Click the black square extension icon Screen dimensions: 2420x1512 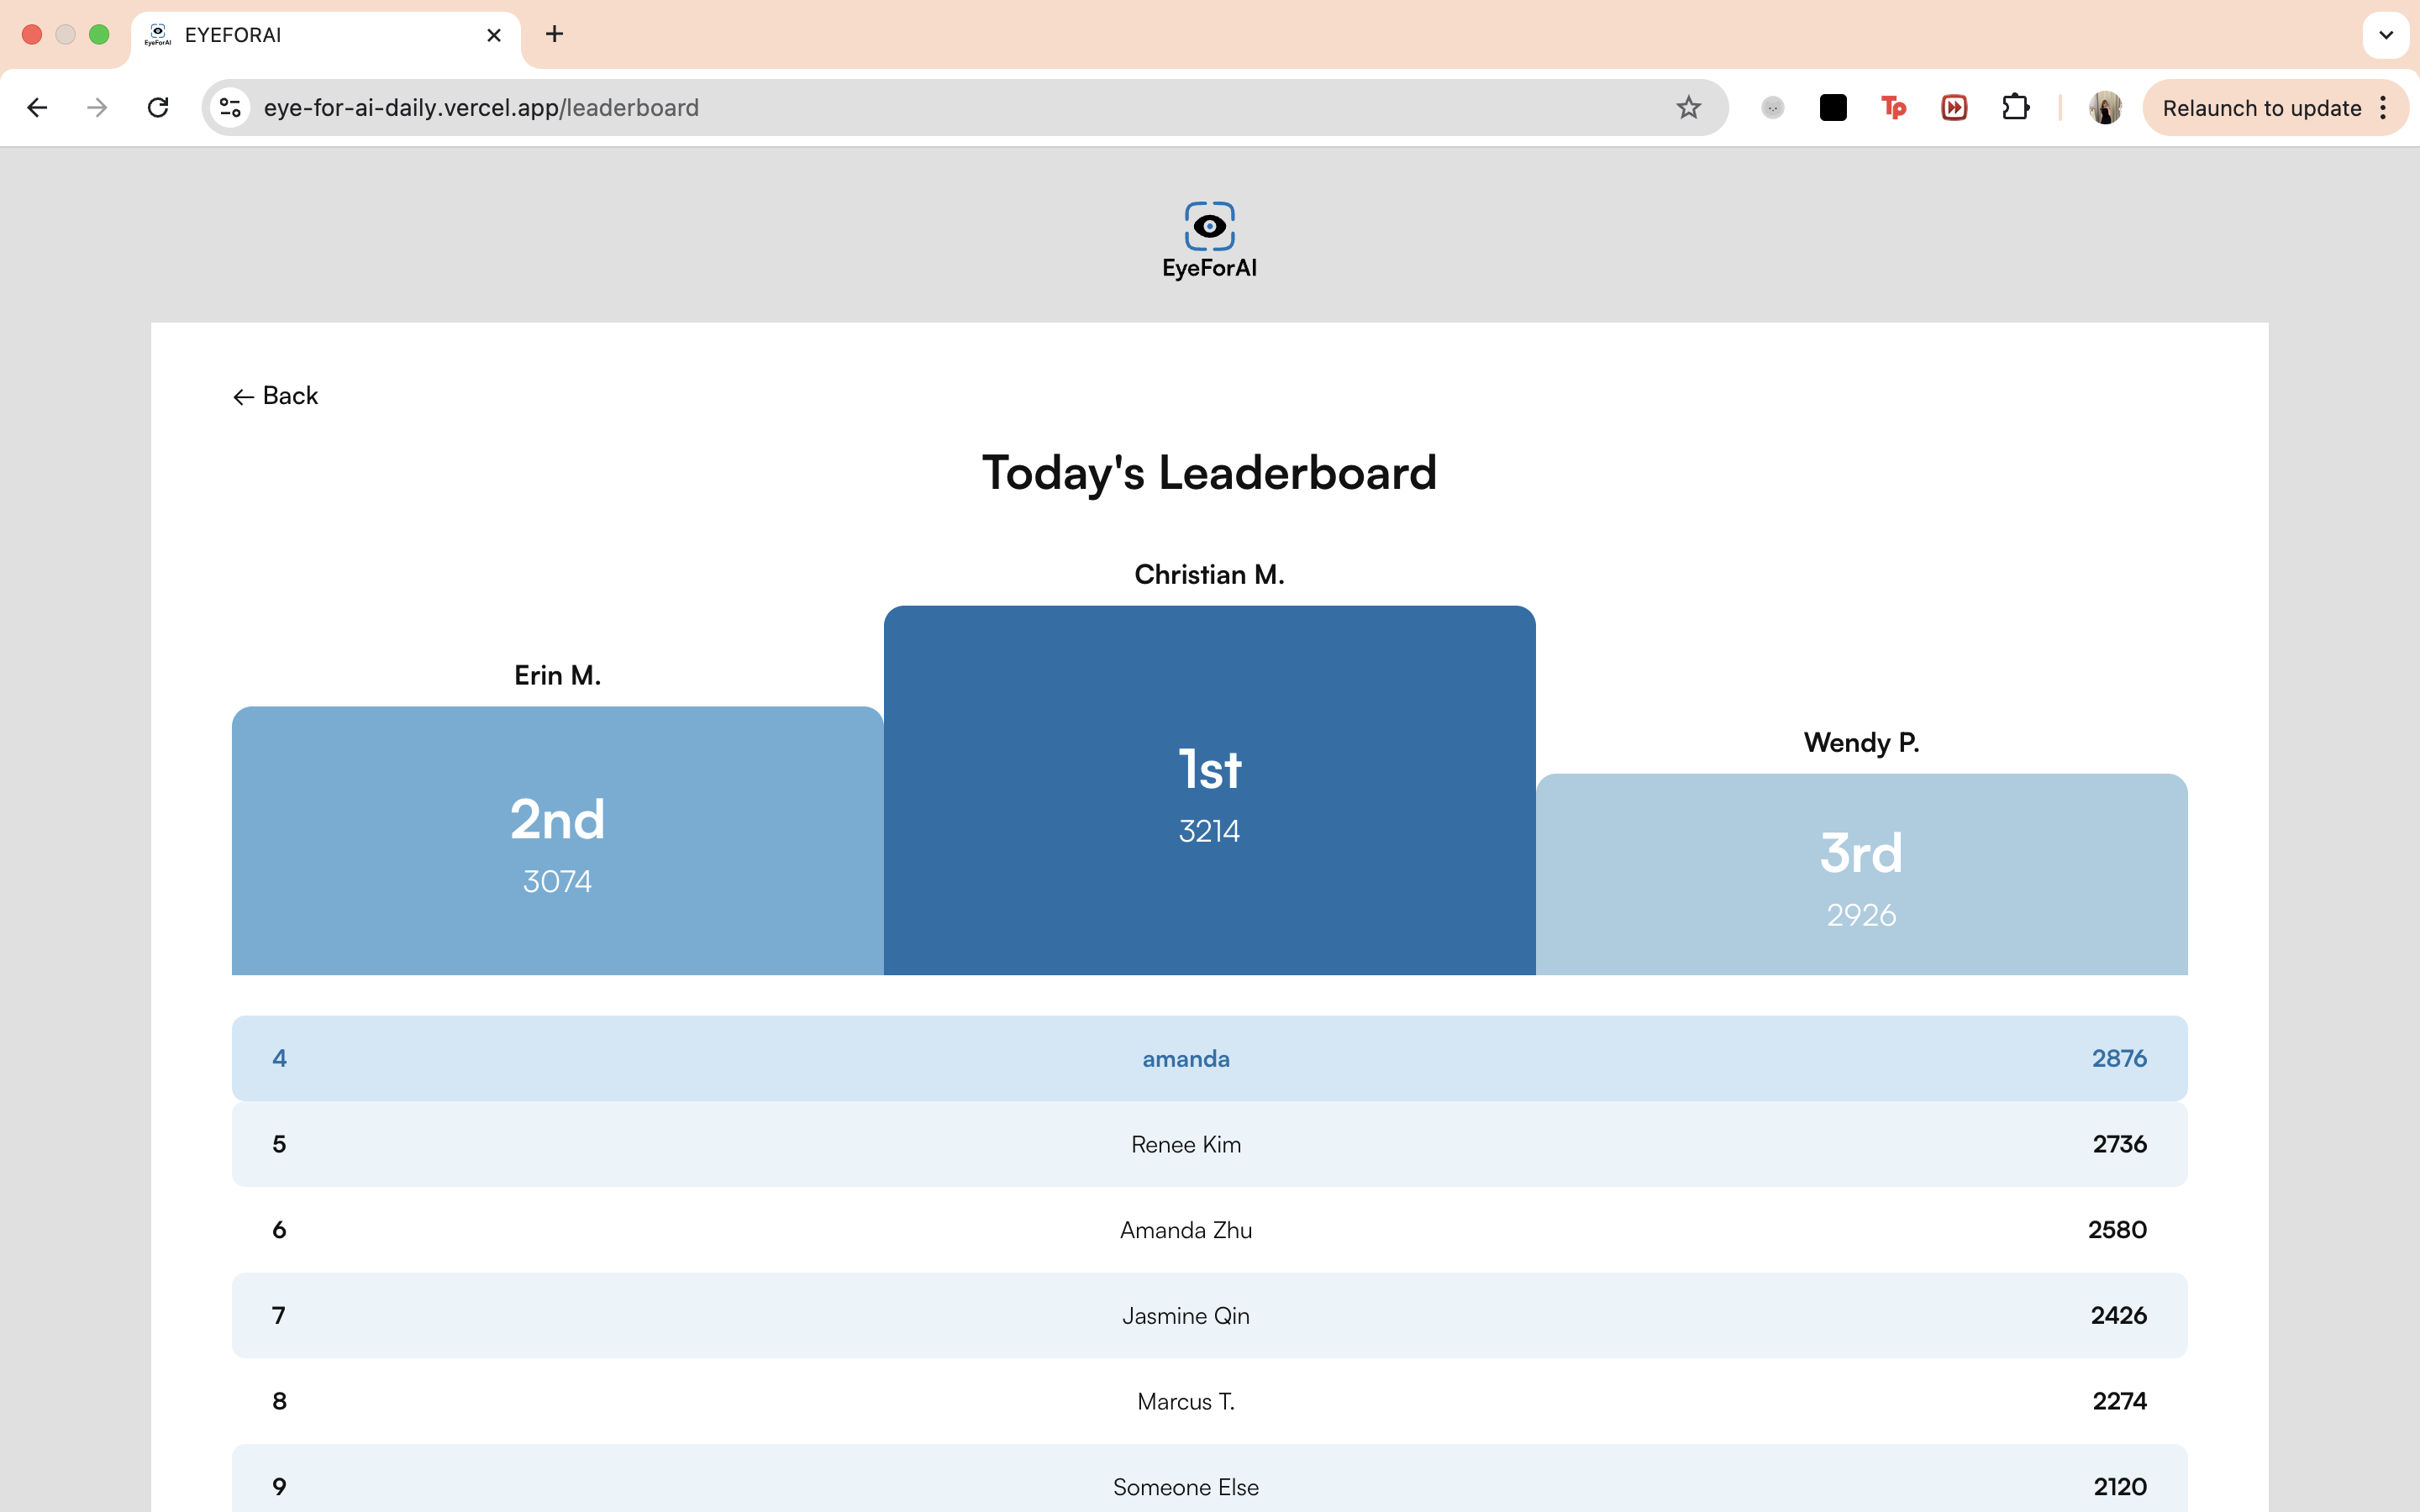tap(1832, 108)
